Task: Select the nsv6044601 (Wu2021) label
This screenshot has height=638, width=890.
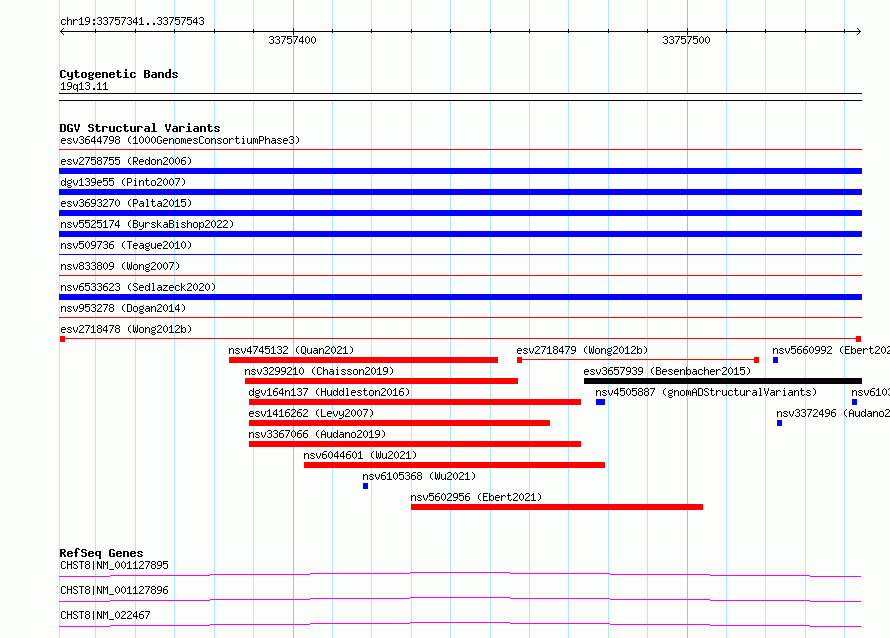Action: tap(360, 455)
